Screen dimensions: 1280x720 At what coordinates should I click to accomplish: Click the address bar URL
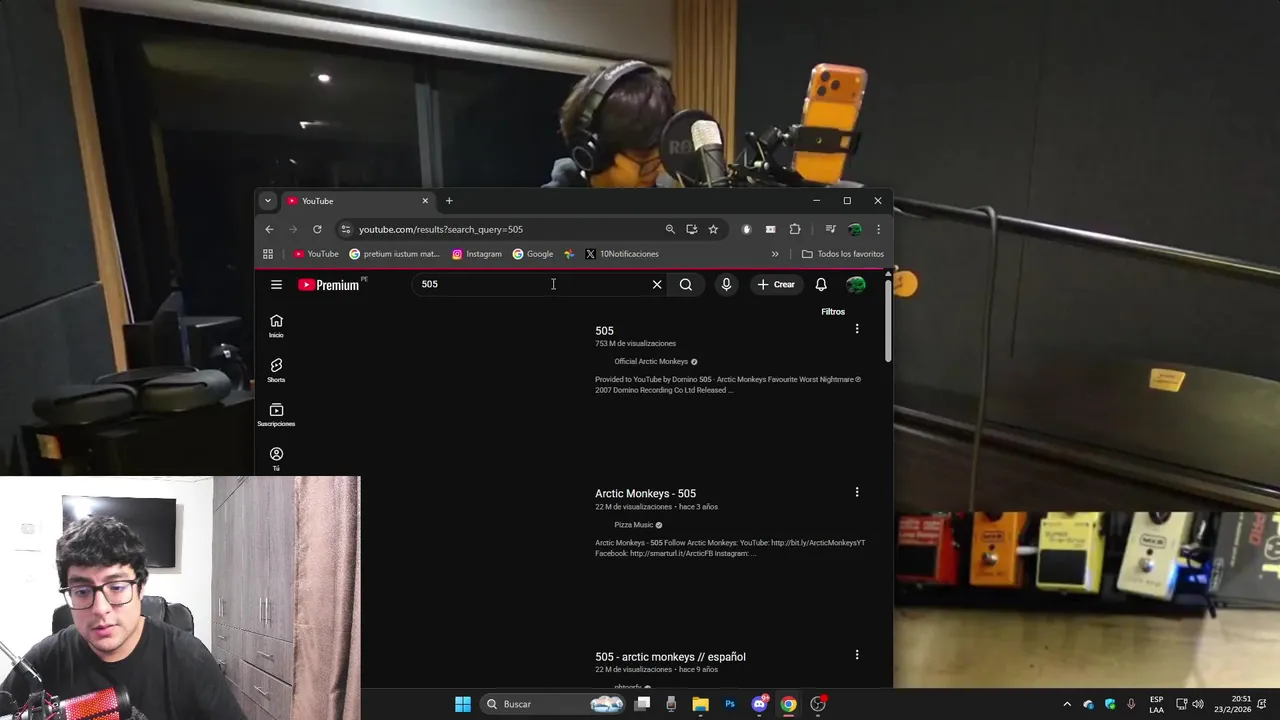[441, 230]
